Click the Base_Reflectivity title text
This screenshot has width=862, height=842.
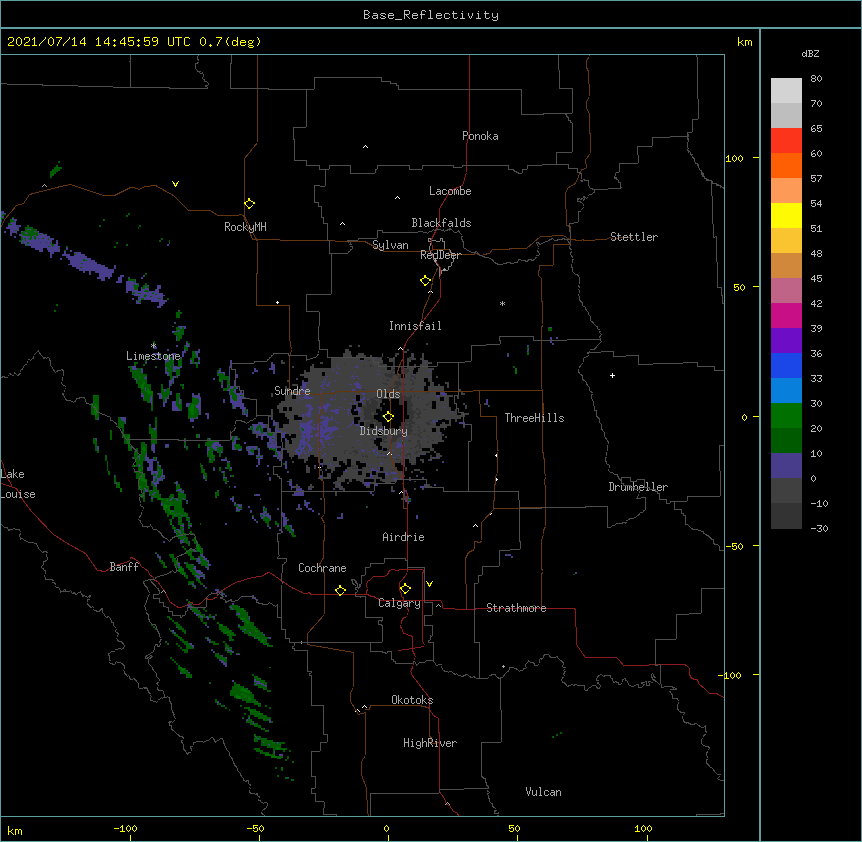[431, 15]
